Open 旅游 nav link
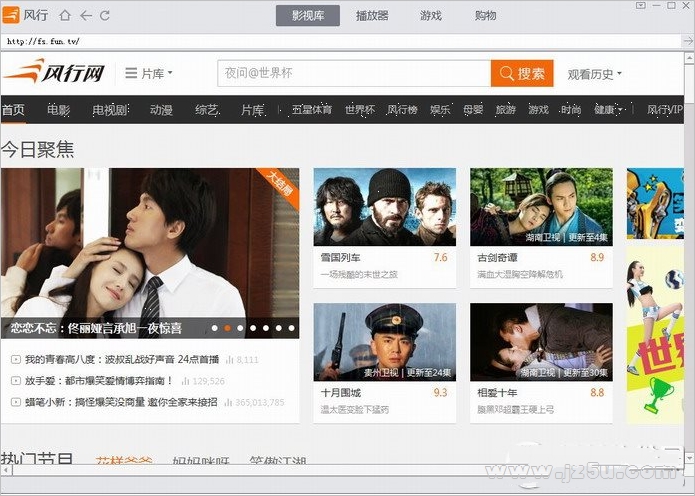The image size is (695, 496). coord(506,109)
